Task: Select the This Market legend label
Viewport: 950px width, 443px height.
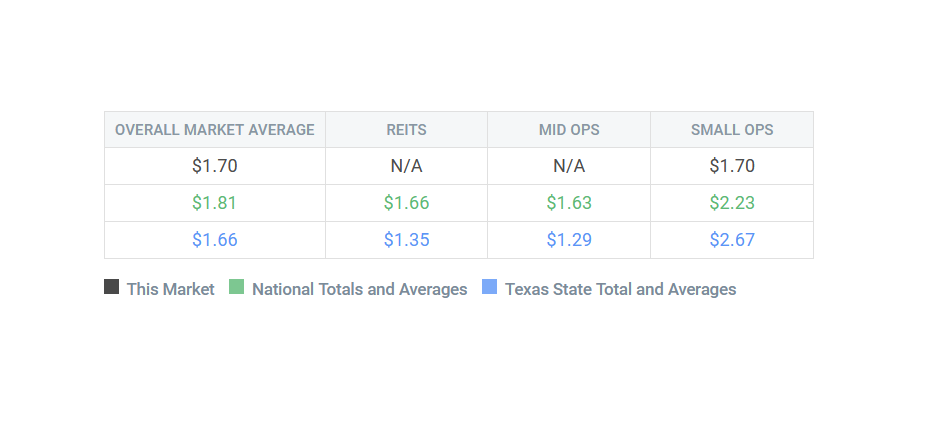Action: (170, 289)
